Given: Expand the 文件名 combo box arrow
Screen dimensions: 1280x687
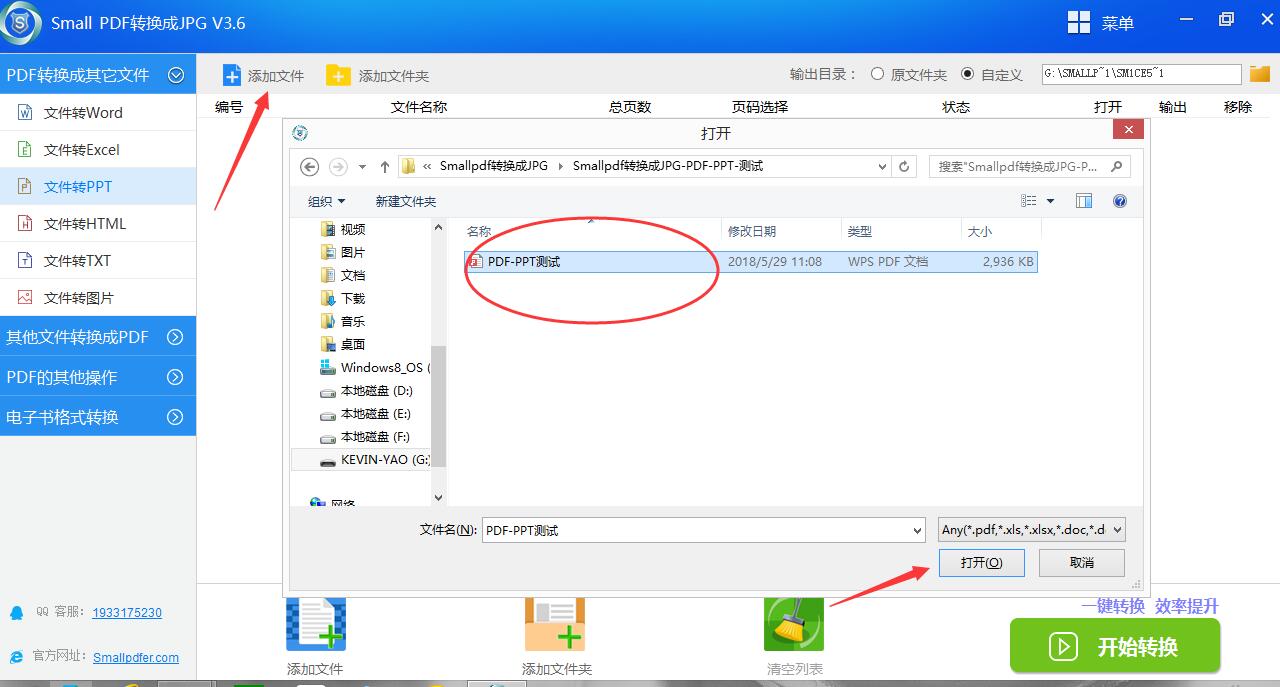Looking at the screenshot, I should point(916,529).
